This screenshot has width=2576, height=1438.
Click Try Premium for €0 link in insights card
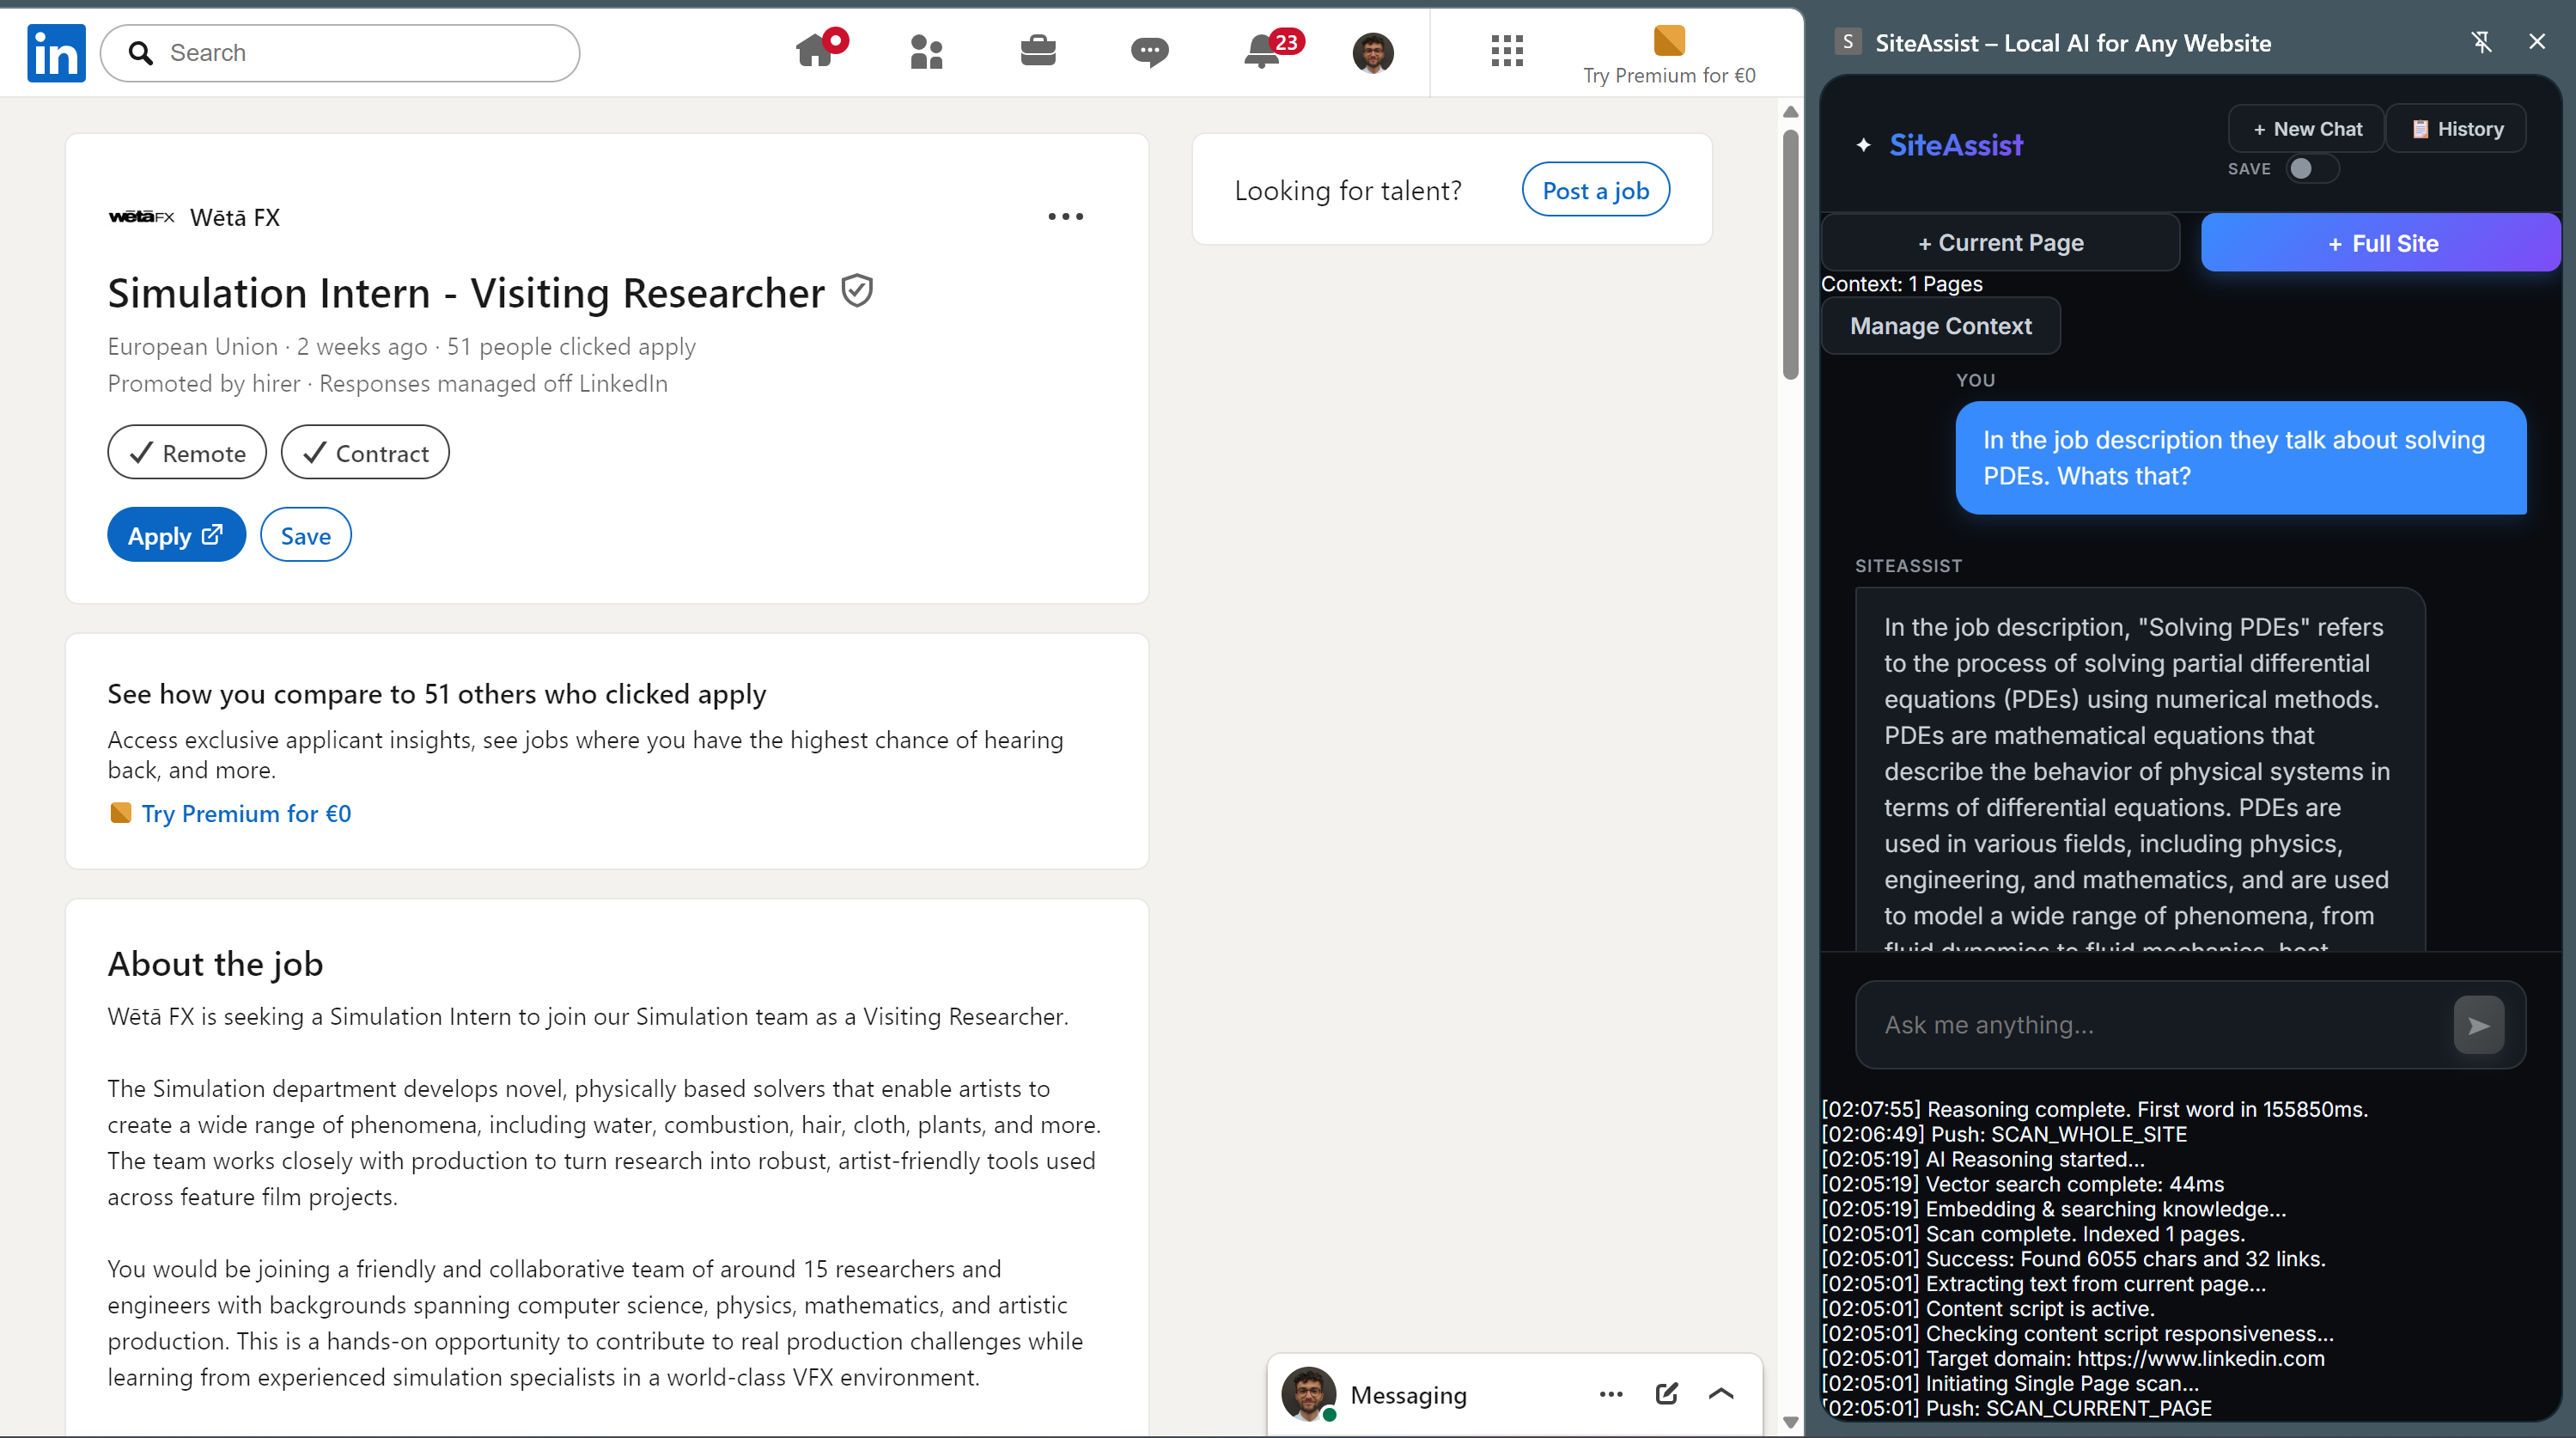246,813
